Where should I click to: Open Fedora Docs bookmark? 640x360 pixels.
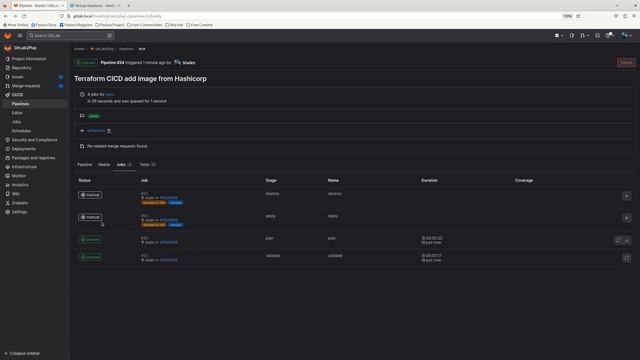coord(44,25)
